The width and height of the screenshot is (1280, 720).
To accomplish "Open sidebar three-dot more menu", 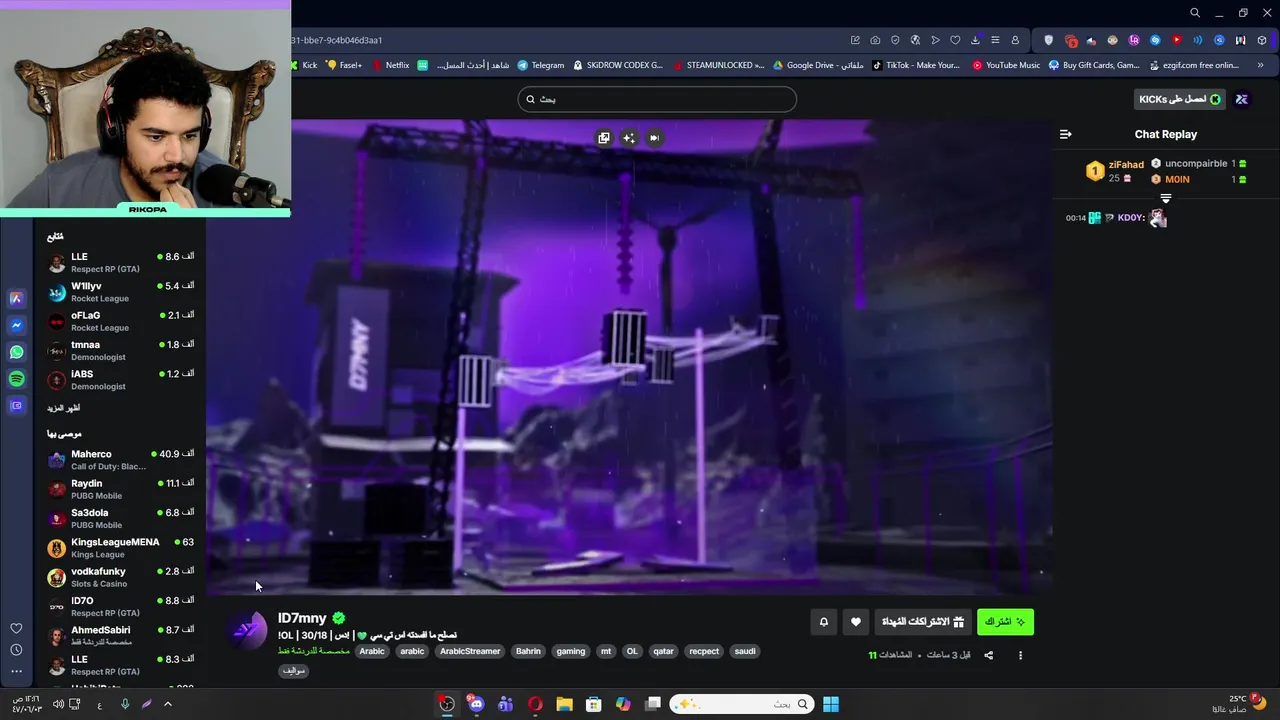I will click(16, 672).
